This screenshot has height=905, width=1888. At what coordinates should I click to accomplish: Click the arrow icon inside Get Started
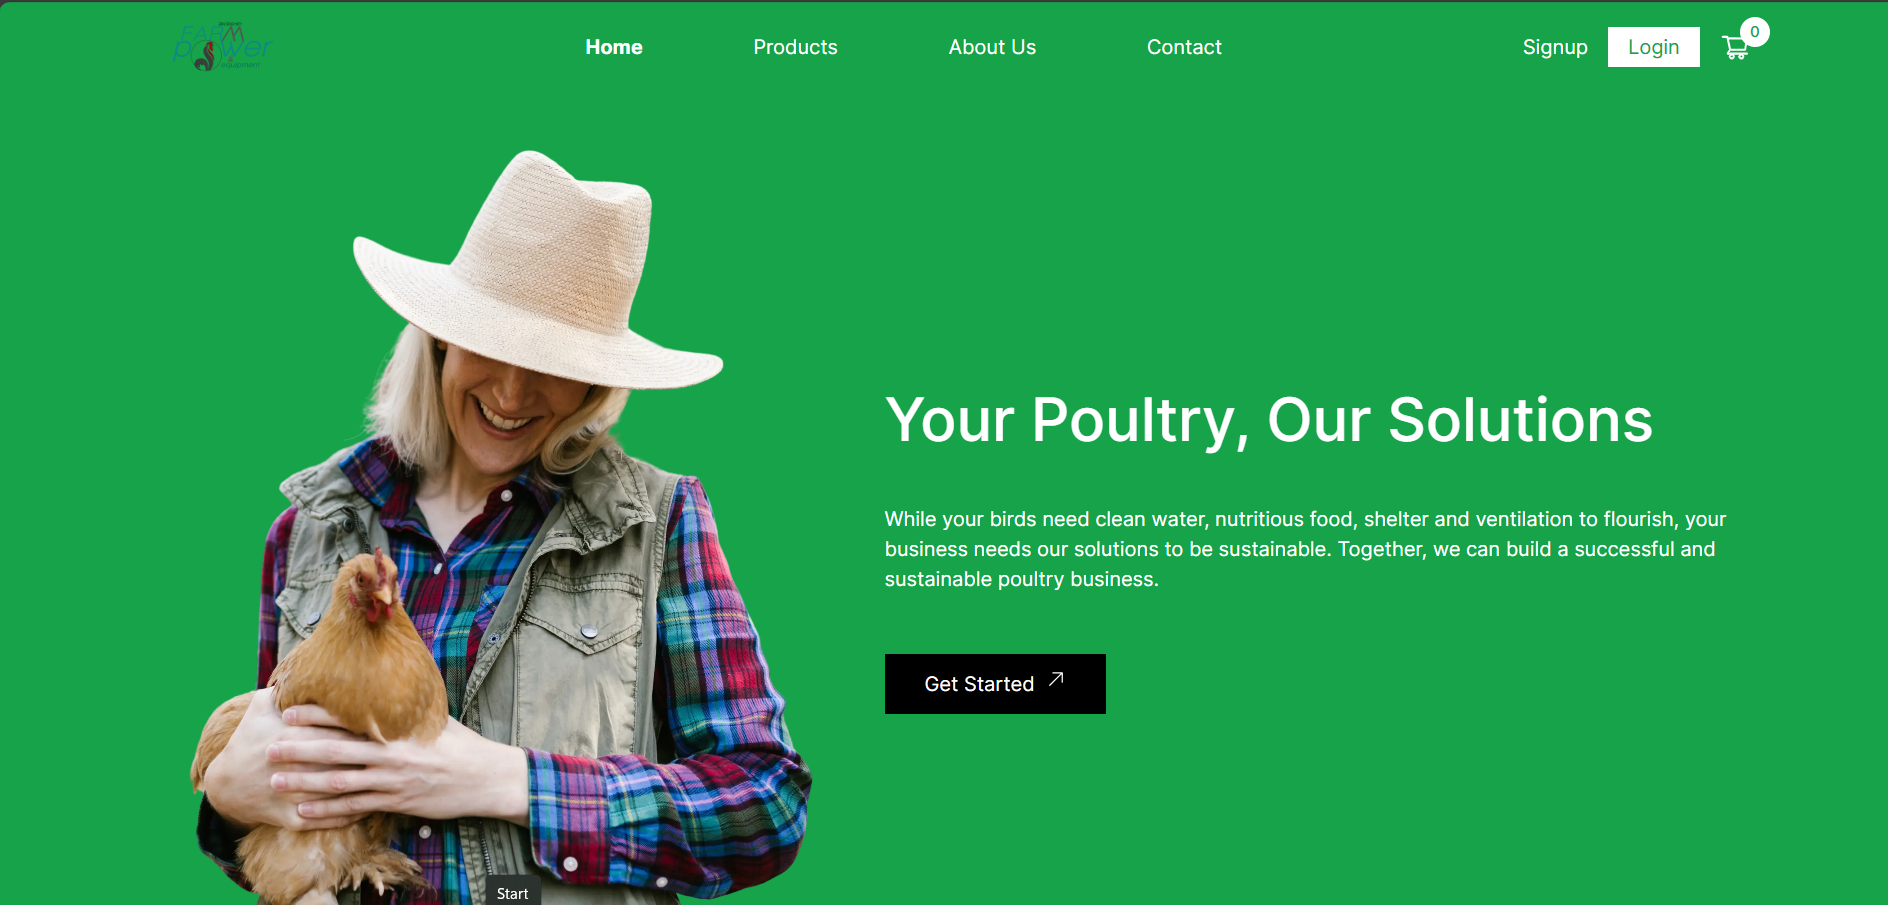point(1056,680)
